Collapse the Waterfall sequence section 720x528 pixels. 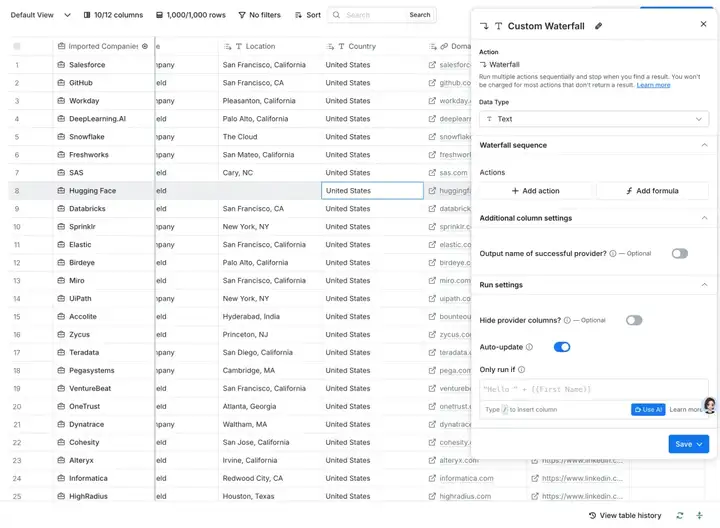click(x=704, y=145)
